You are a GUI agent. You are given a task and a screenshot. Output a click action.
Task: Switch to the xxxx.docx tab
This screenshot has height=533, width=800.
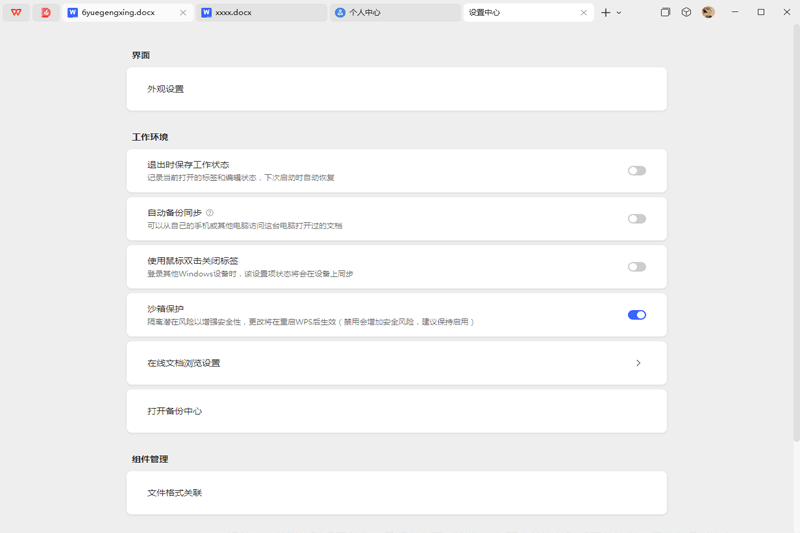pos(261,12)
